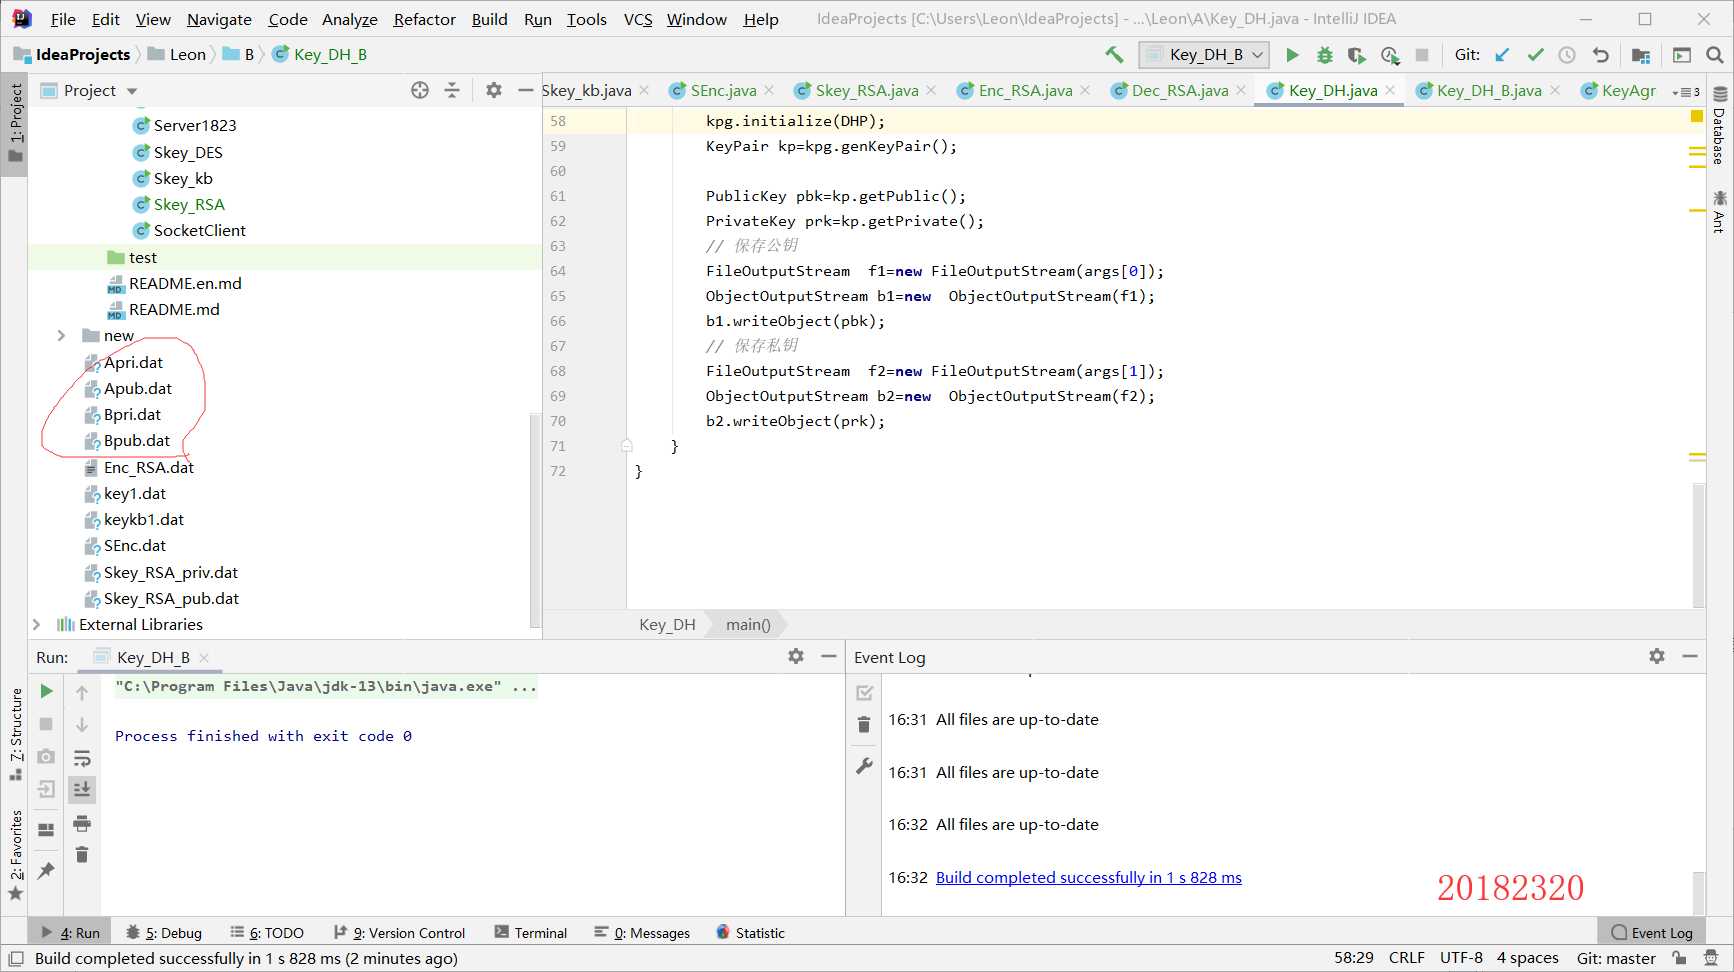Viewport: 1734px width, 972px height.
Task: Show Git history clock icon
Action: [1567, 55]
